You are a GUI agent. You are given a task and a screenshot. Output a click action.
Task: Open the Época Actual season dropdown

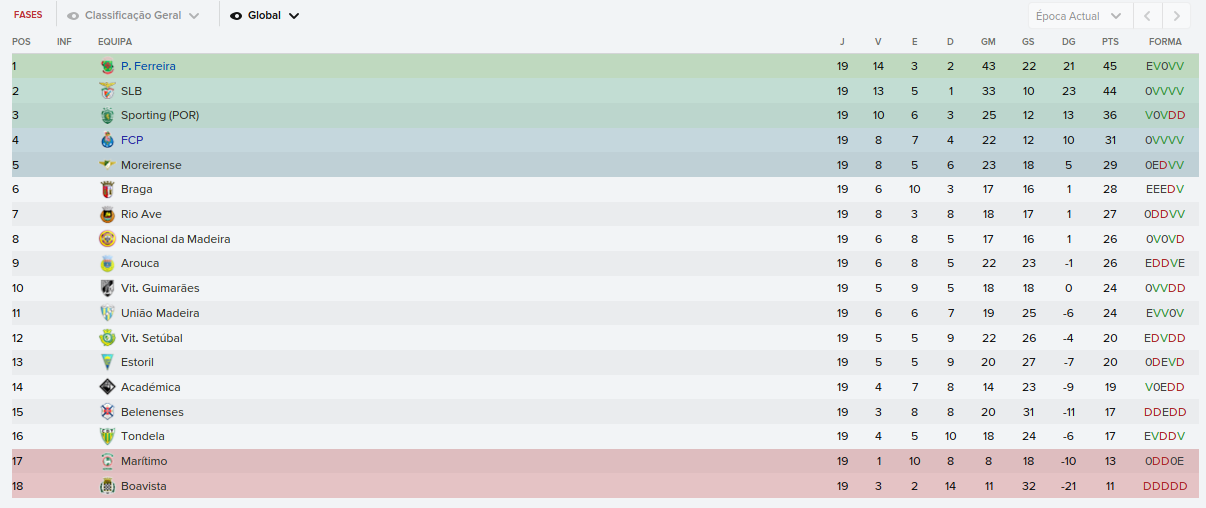[1081, 16]
